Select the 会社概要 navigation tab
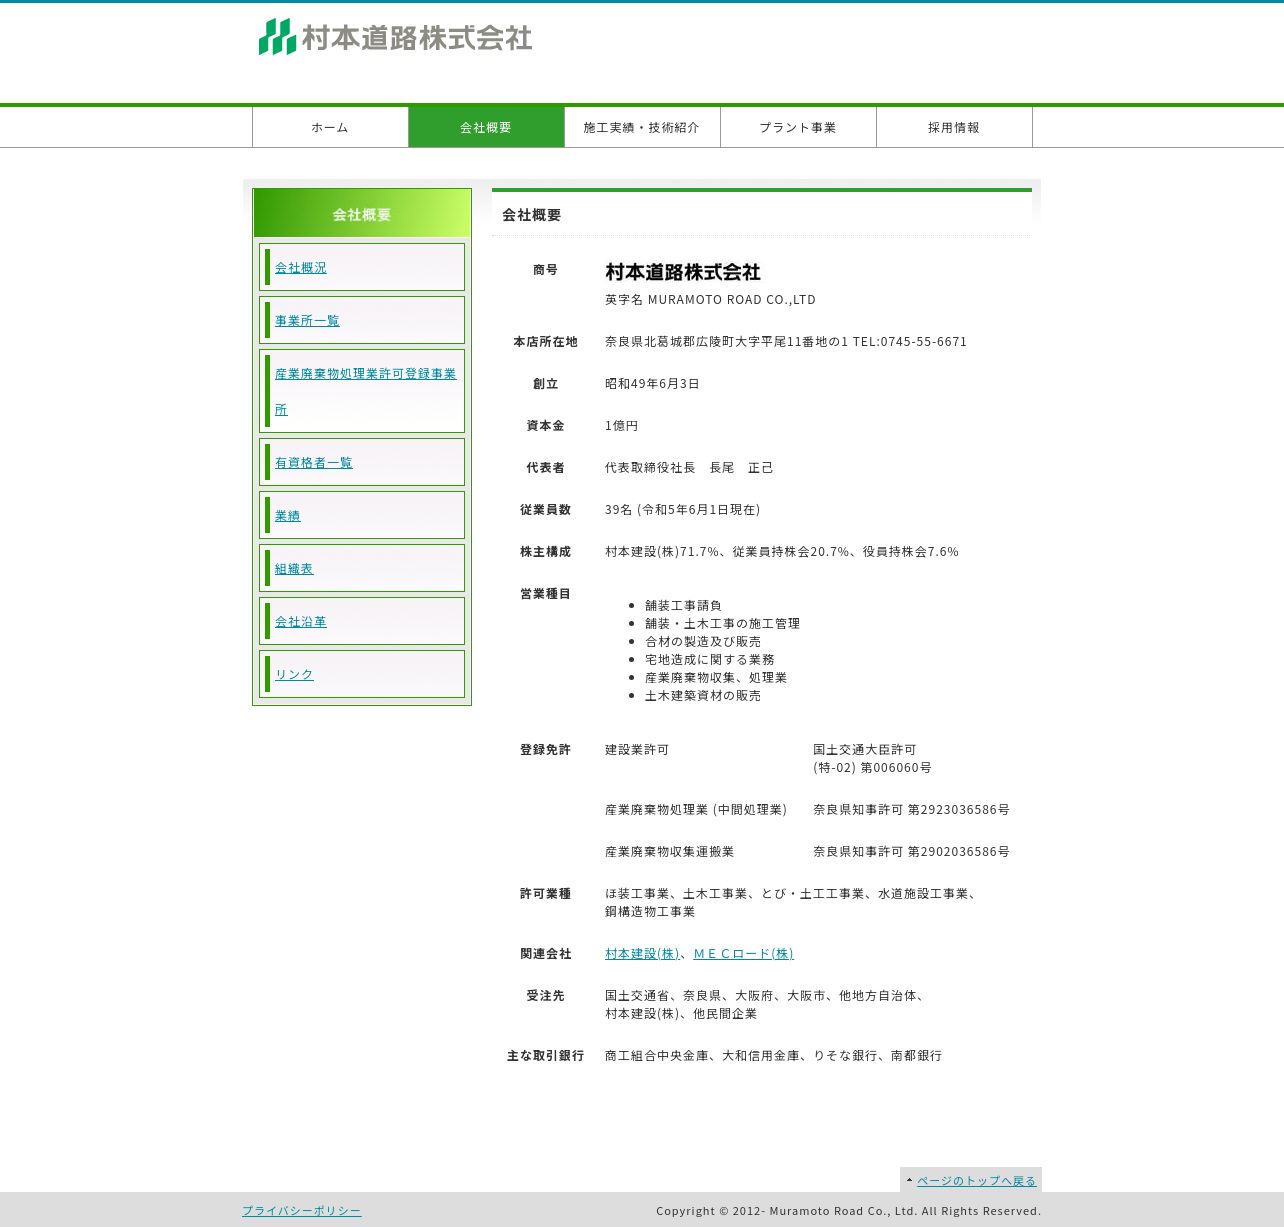Viewport: 1284px width, 1227px height. pos(486,127)
